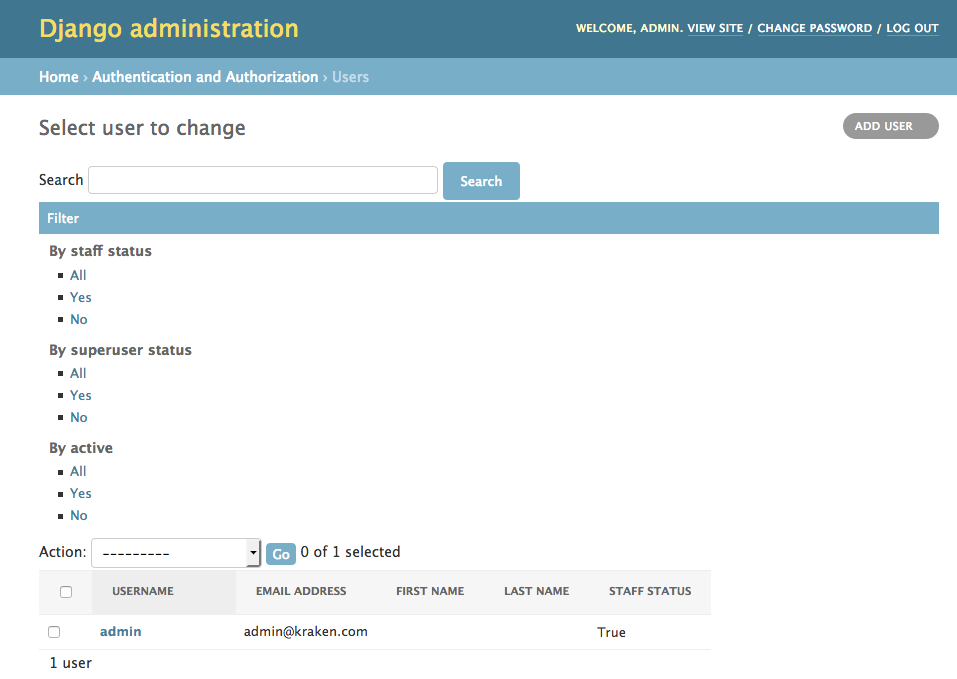This screenshot has height=679, width=957.
Task: Sort by First Name column header
Action: pos(430,591)
